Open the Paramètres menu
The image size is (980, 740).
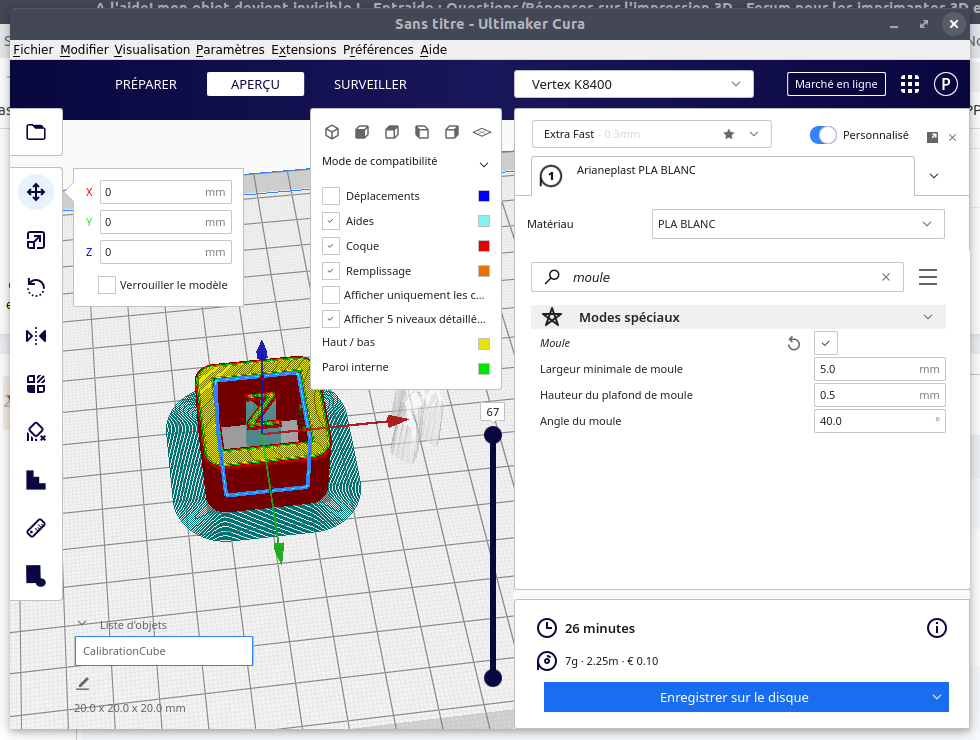click(230, 49)
